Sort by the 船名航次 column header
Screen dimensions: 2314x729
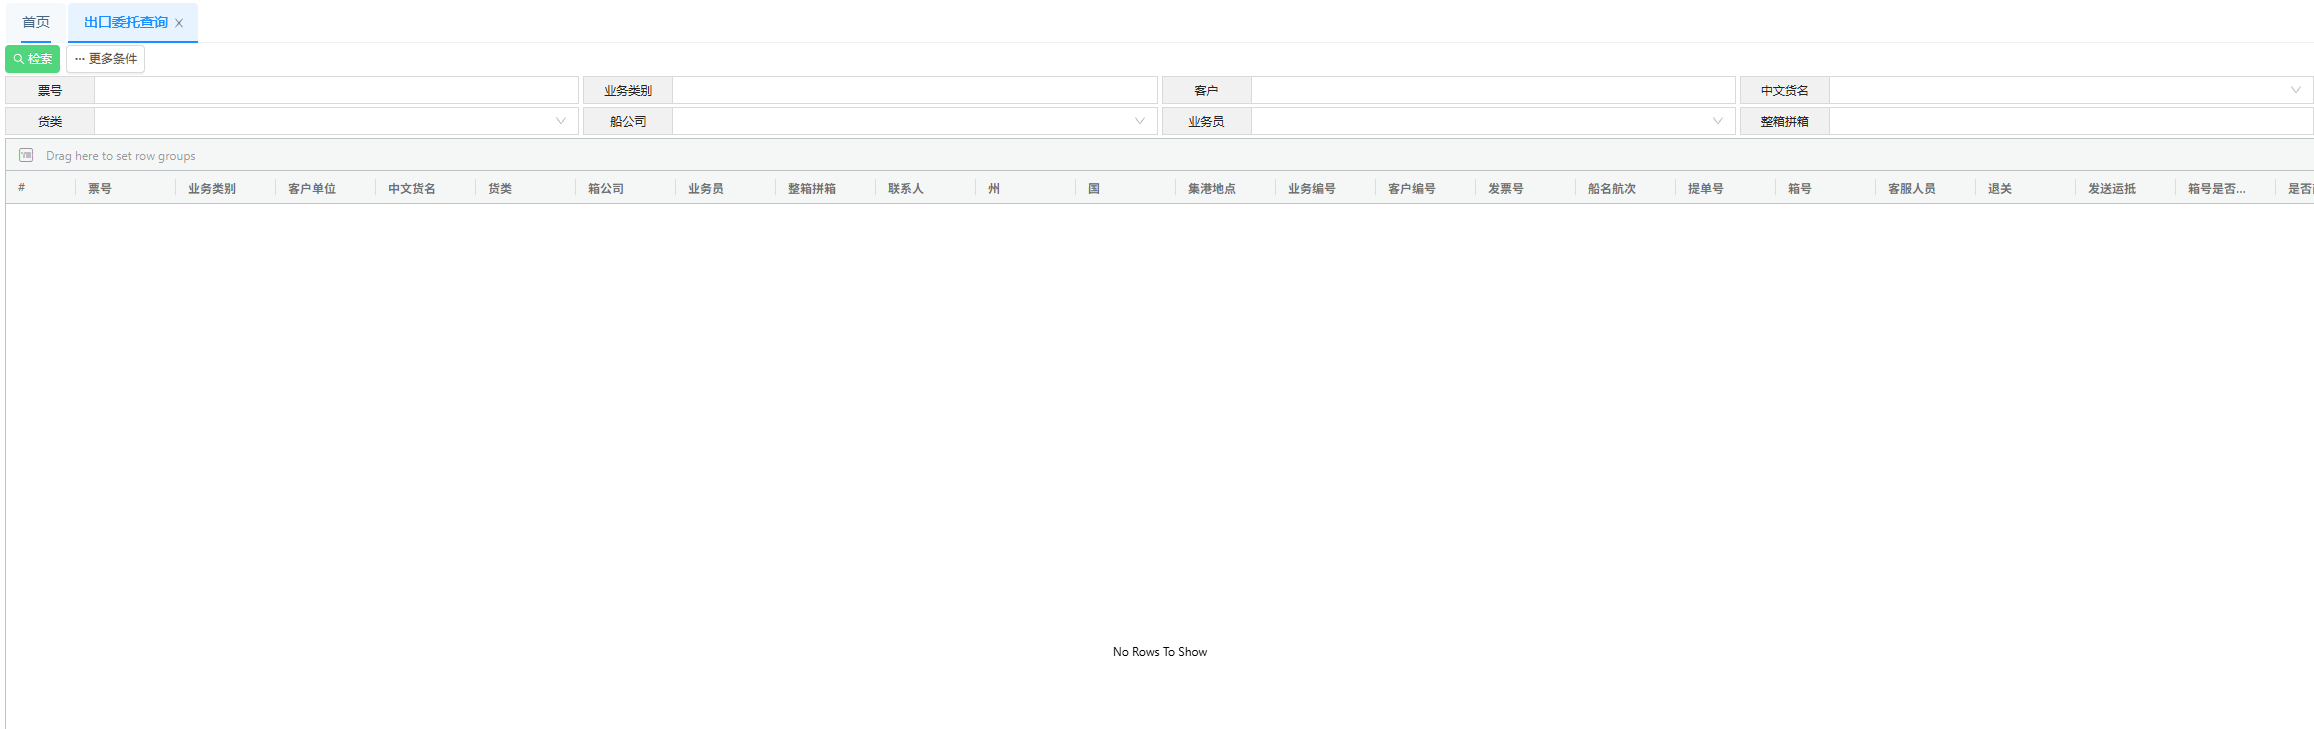click(x=1611, y=188)
